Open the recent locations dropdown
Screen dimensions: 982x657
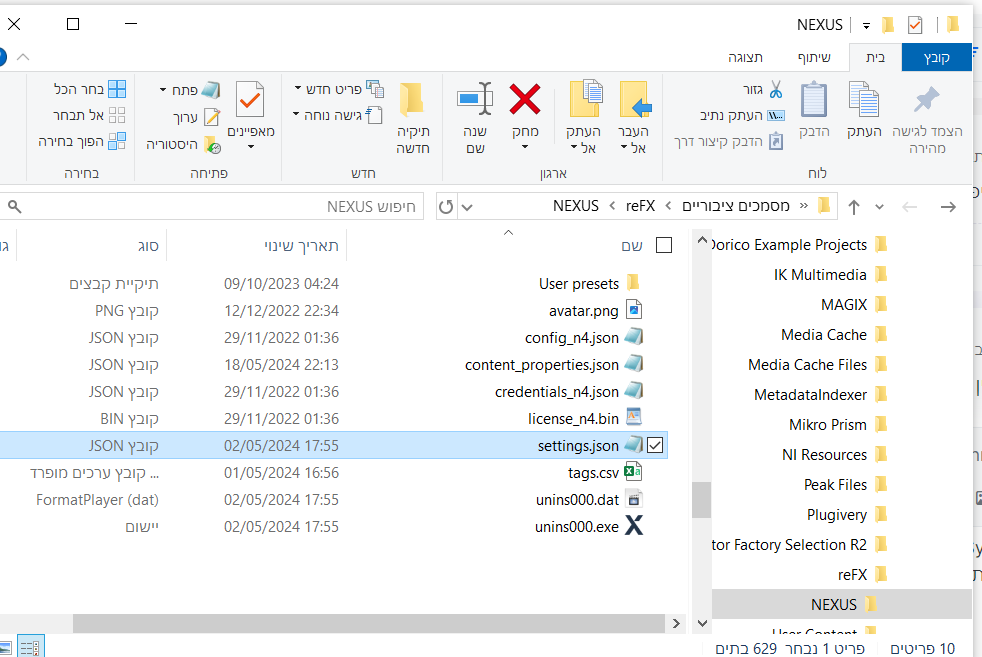point(879,207)
